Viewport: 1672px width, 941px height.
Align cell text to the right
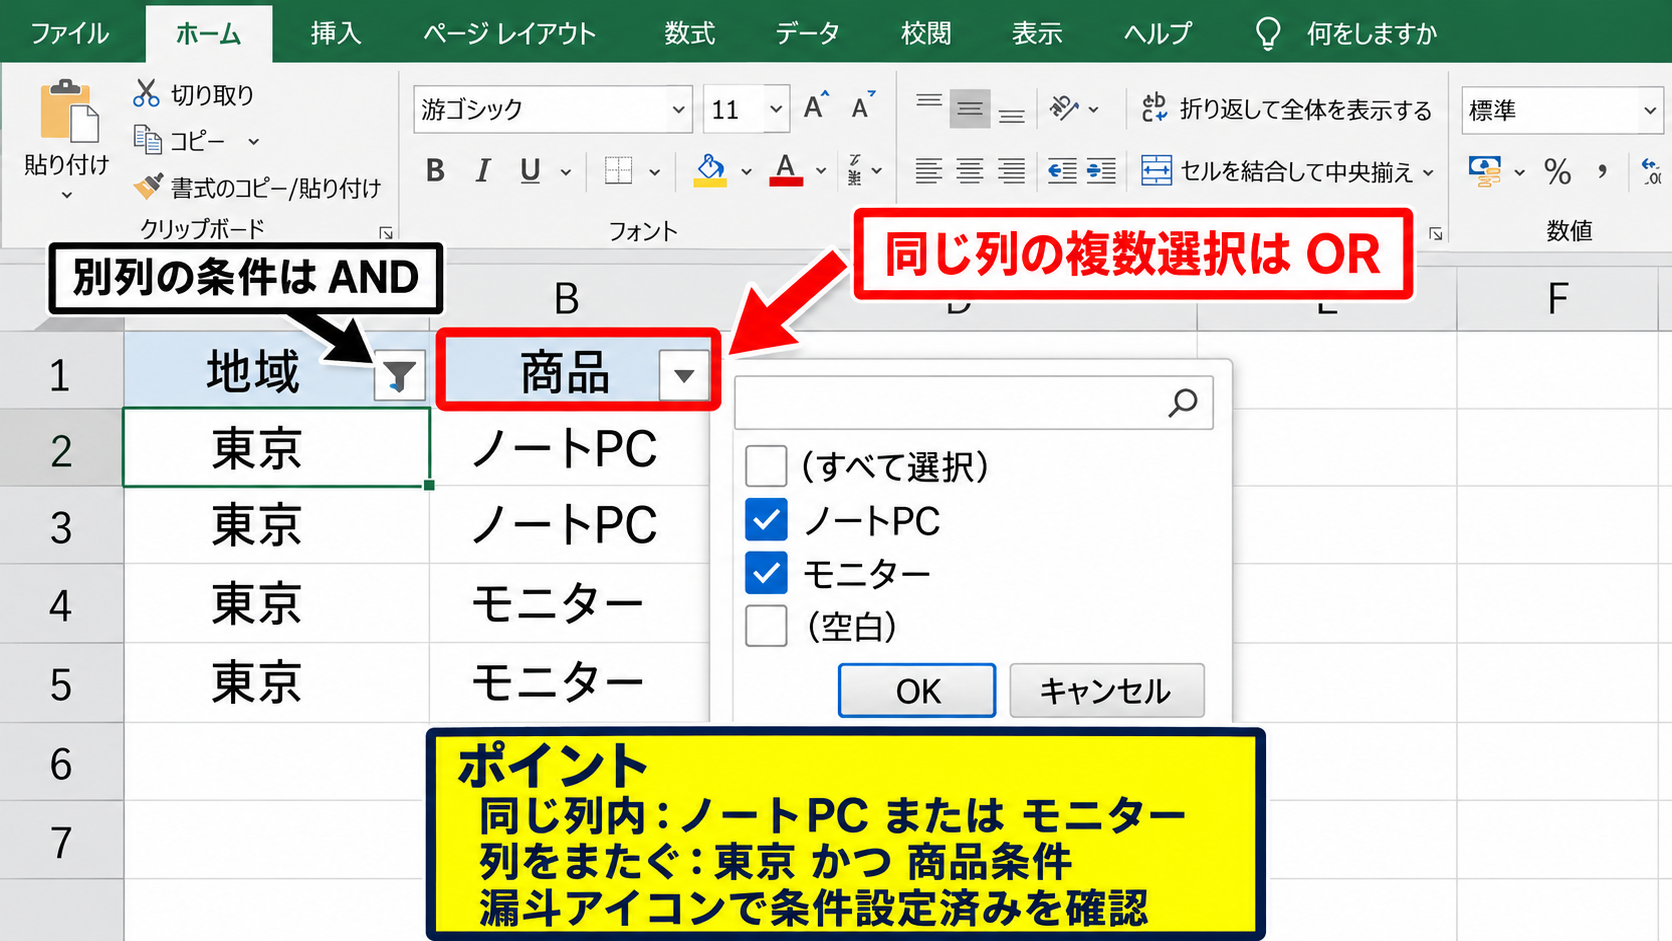click(1012, 171)
